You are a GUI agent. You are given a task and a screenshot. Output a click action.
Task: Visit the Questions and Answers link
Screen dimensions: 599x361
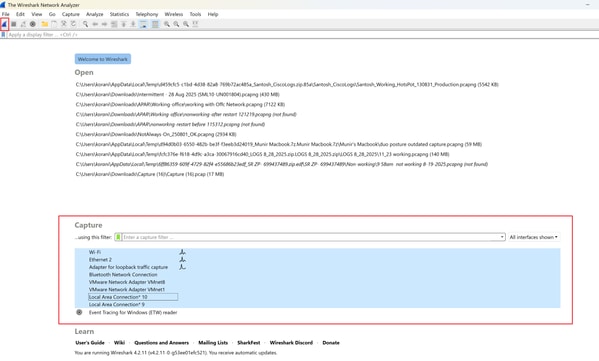161,343
